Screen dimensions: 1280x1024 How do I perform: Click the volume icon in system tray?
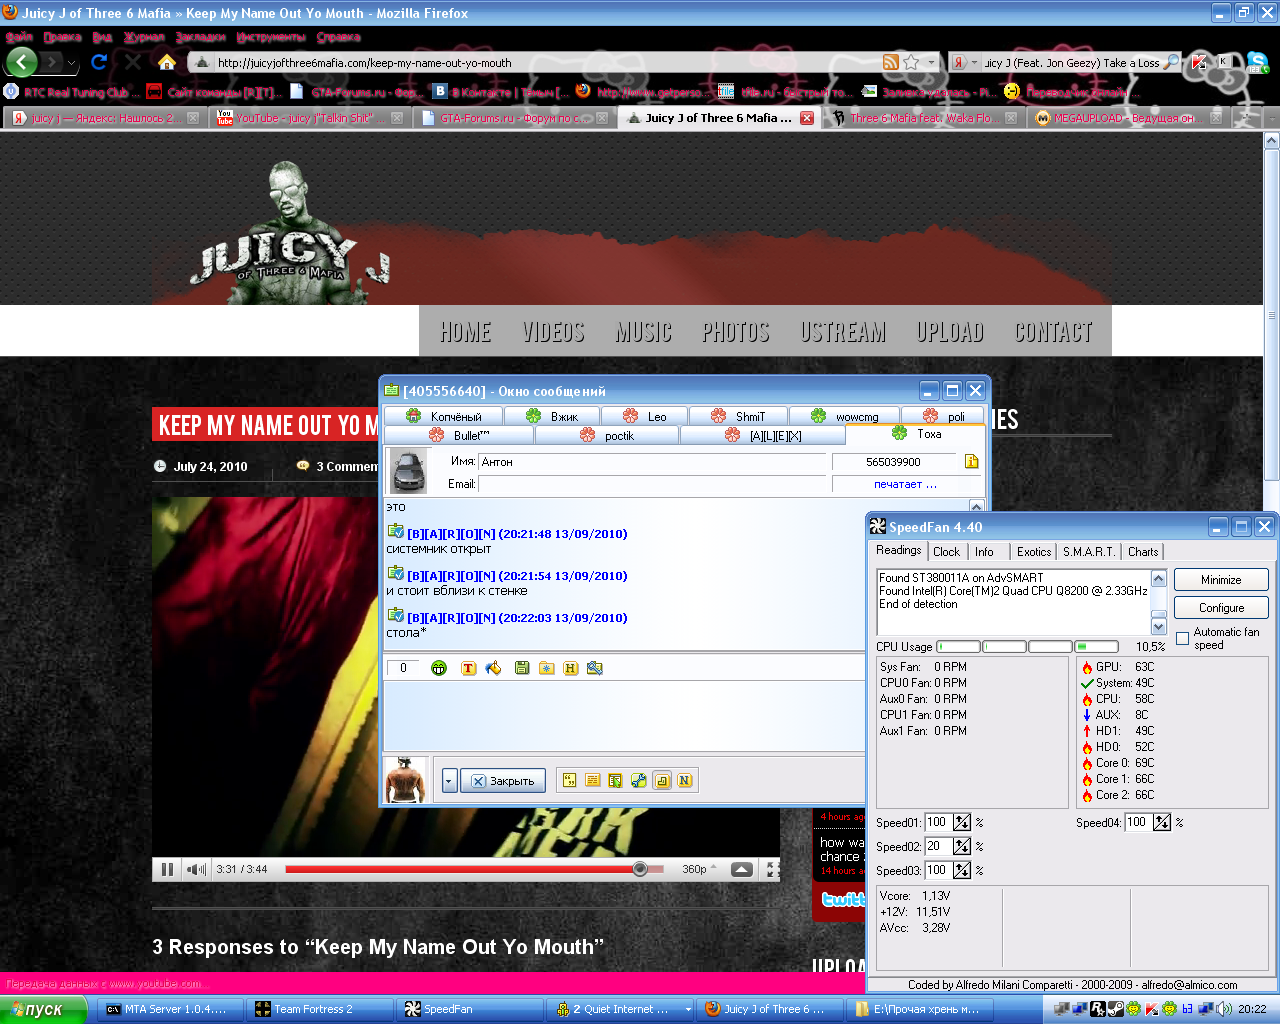pos(1224,1009)
